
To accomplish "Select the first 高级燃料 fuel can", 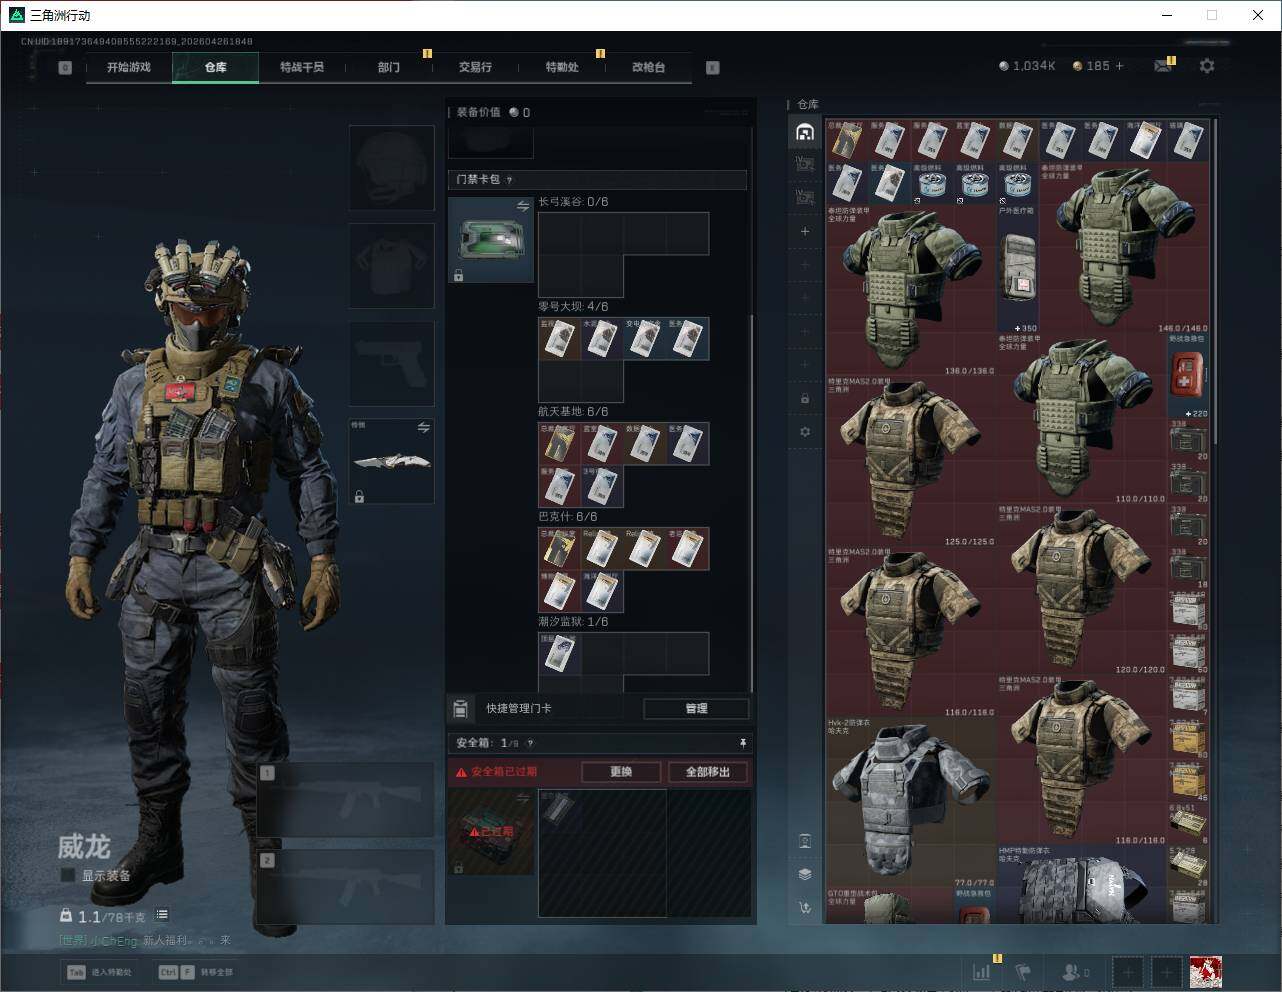I will click(x=932, y=184).
